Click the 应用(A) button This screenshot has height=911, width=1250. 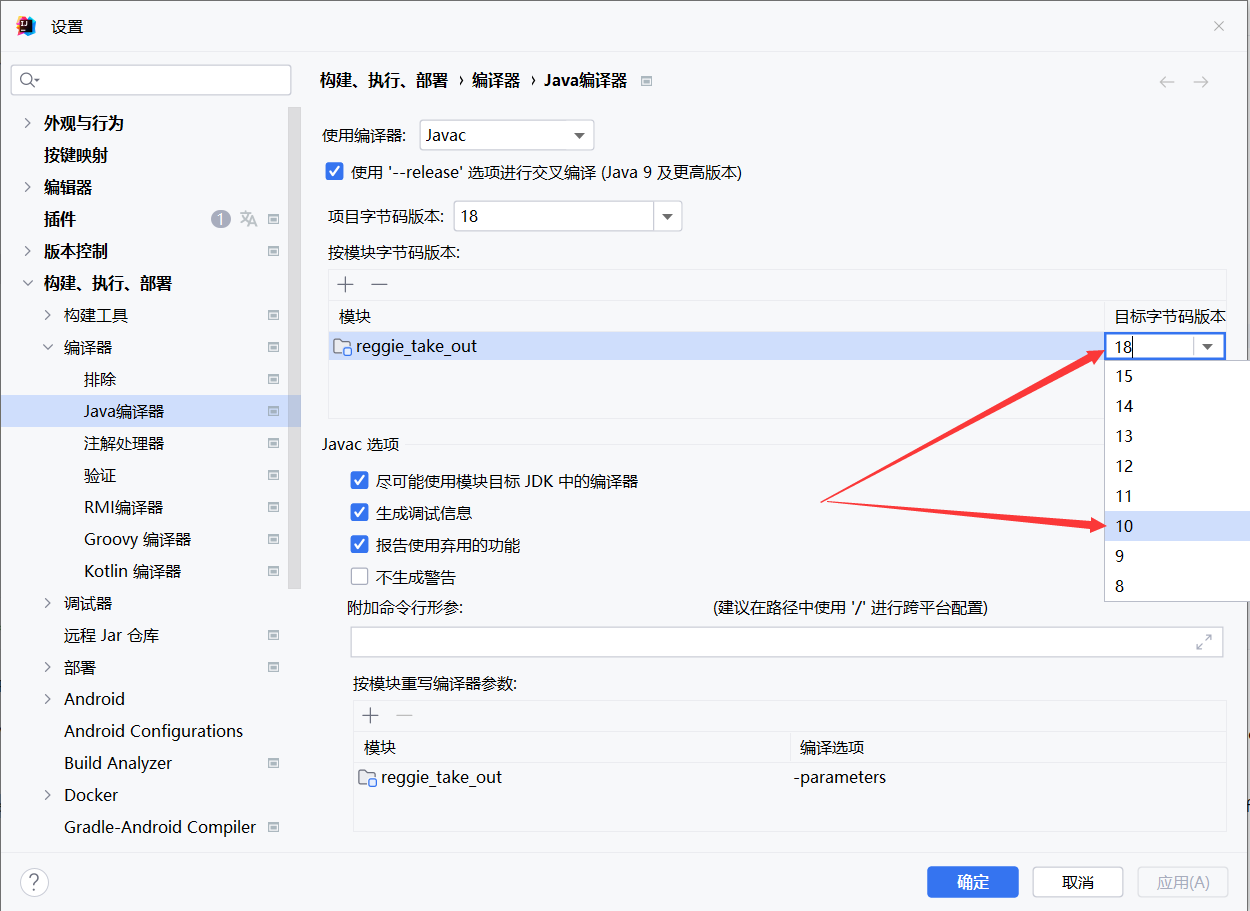[x=1183, y=882]
